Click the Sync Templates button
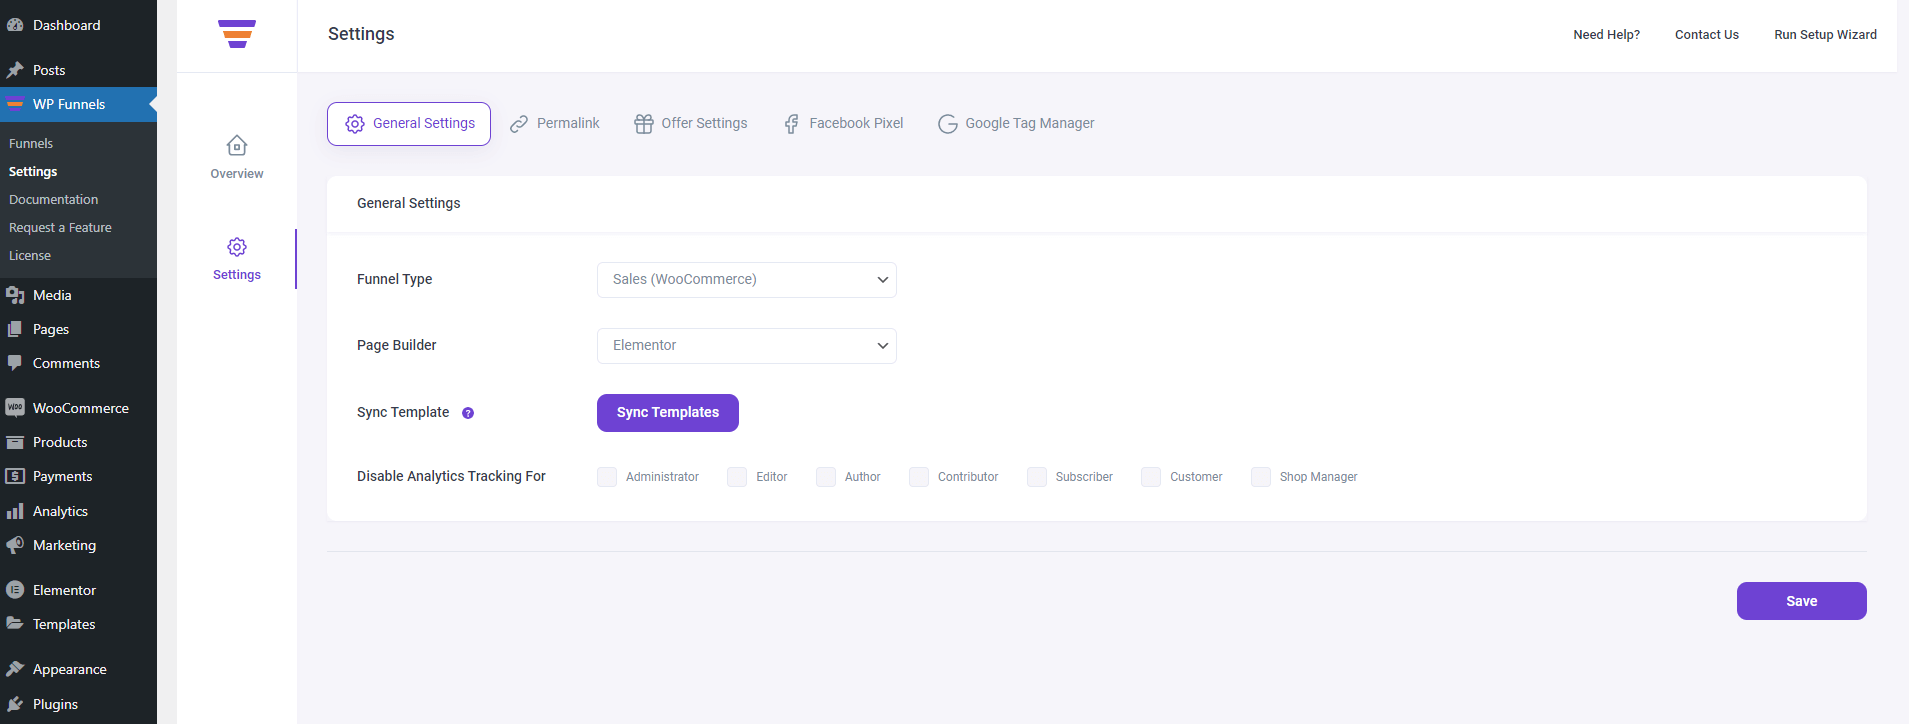This screenshot has width=1909, height=724. [668, 413]
